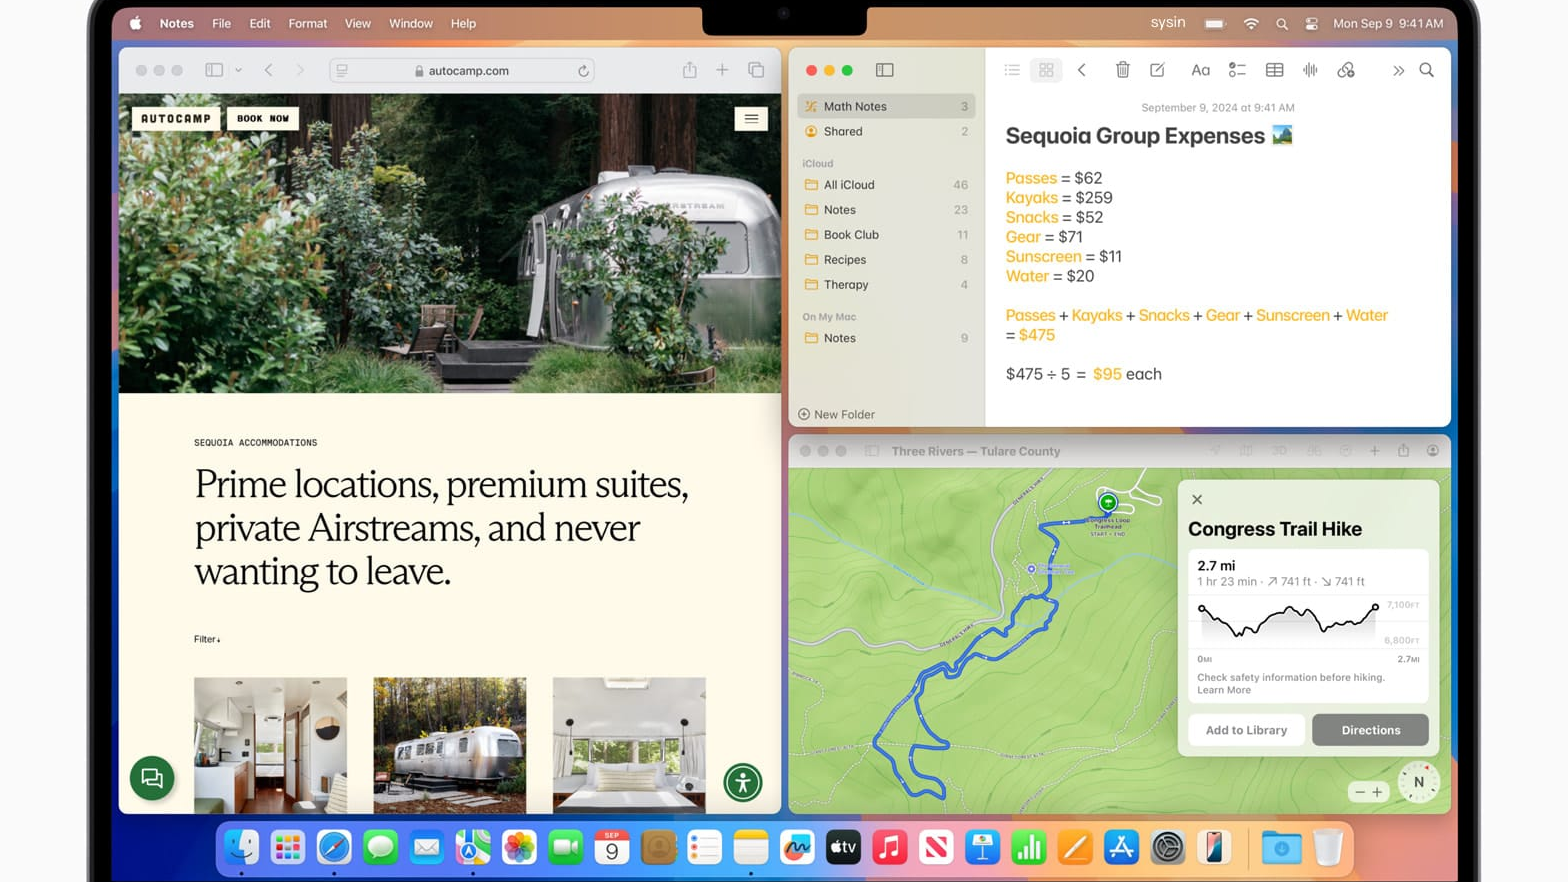Show Safari tab overview
1568x882 pixels.
(x=756, y=70)
